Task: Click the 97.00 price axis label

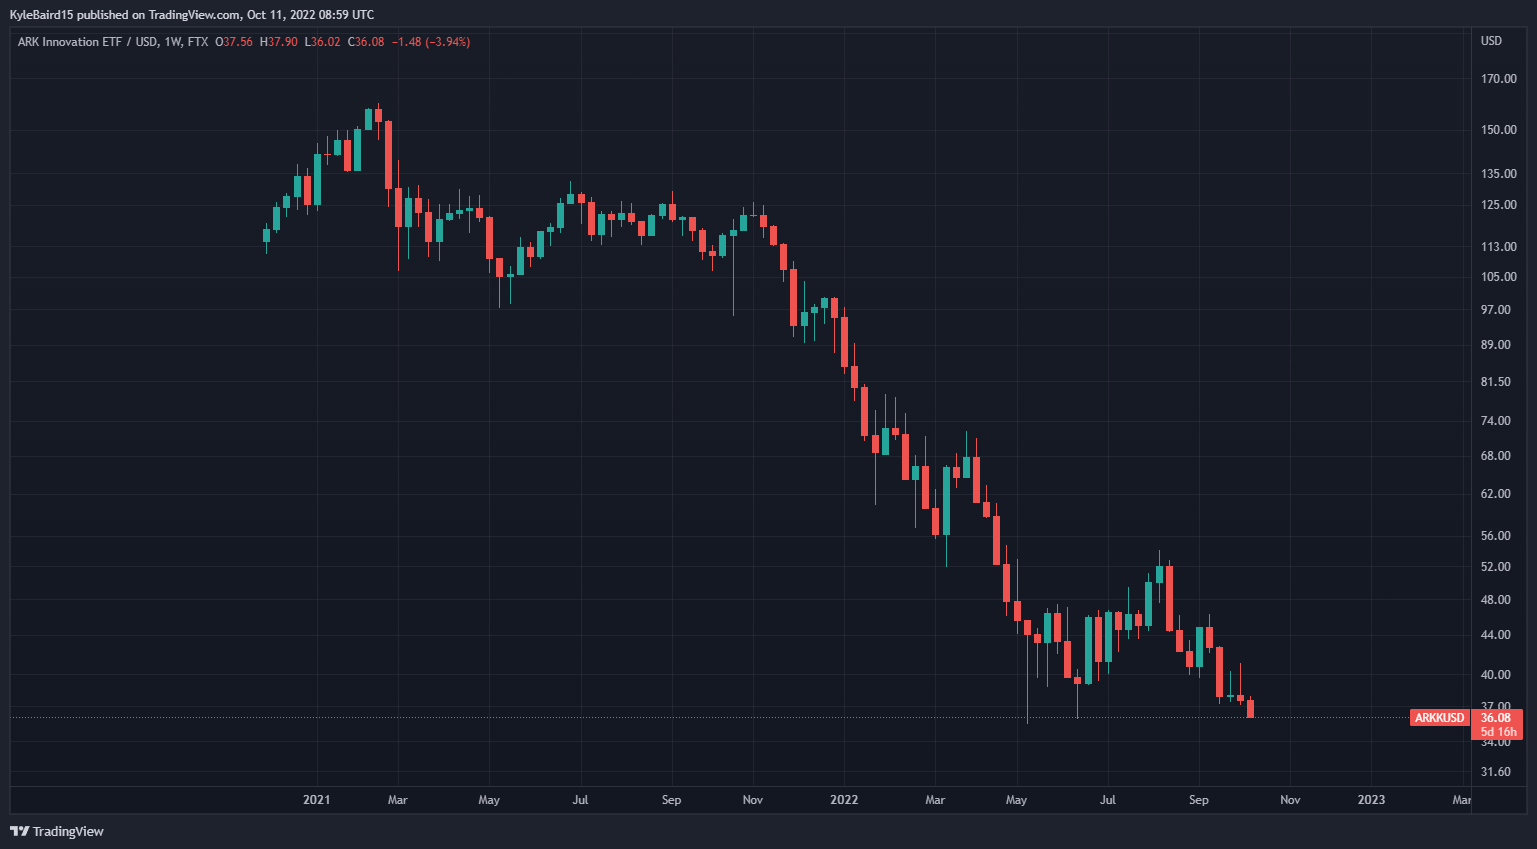Action: click(1496, 310)
